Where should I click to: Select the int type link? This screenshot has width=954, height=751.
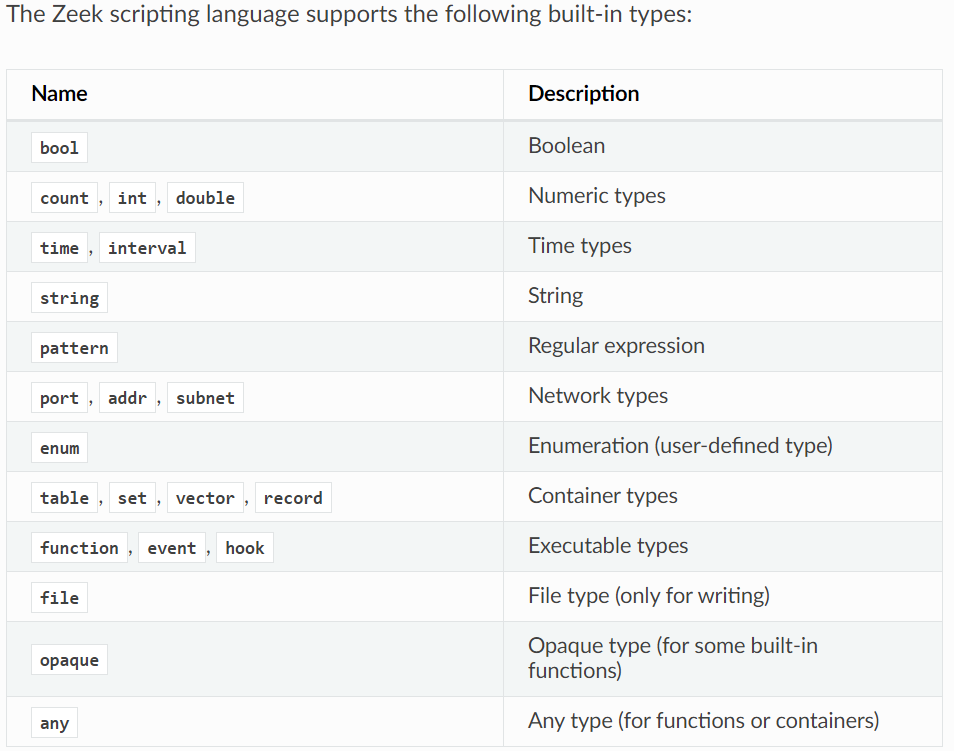[132, 198]
